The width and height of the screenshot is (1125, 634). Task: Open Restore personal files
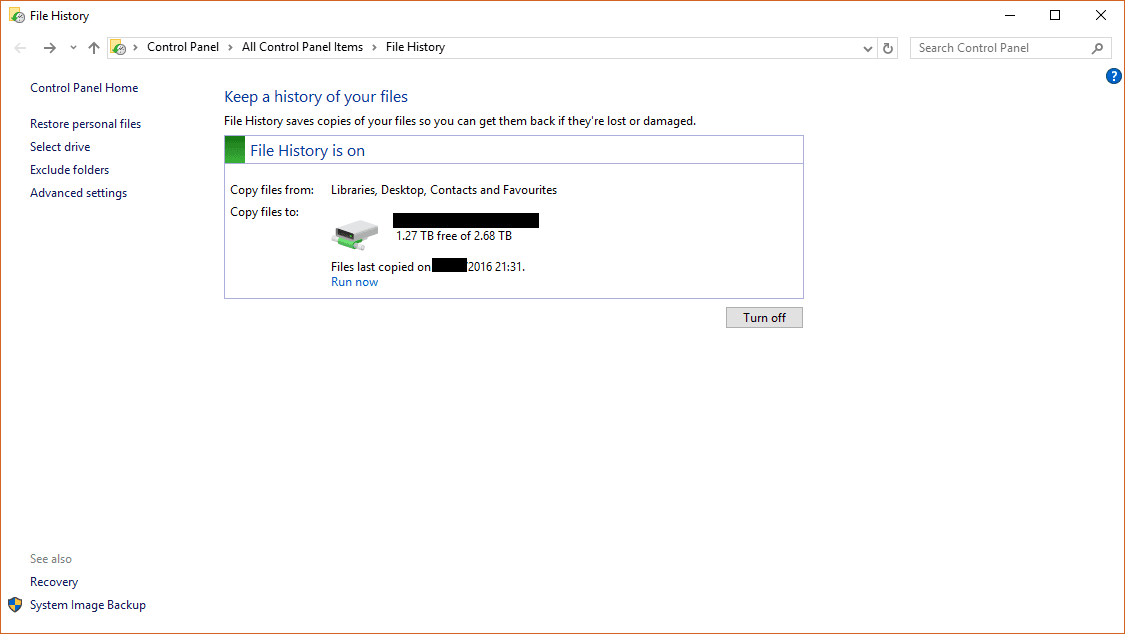[x=85, y=123]
